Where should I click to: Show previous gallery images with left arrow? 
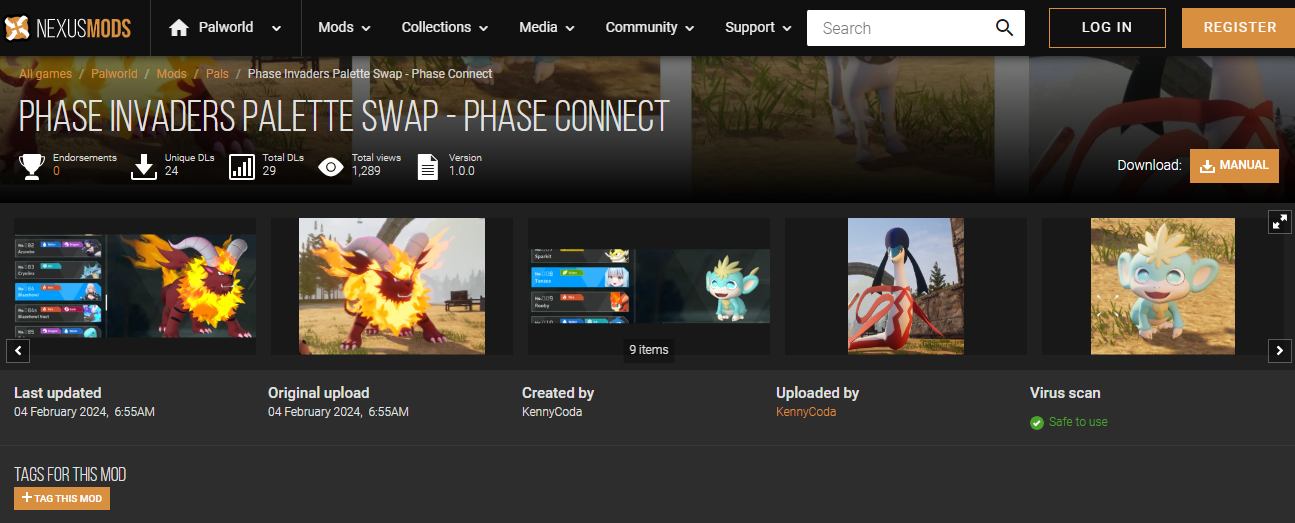18,351
